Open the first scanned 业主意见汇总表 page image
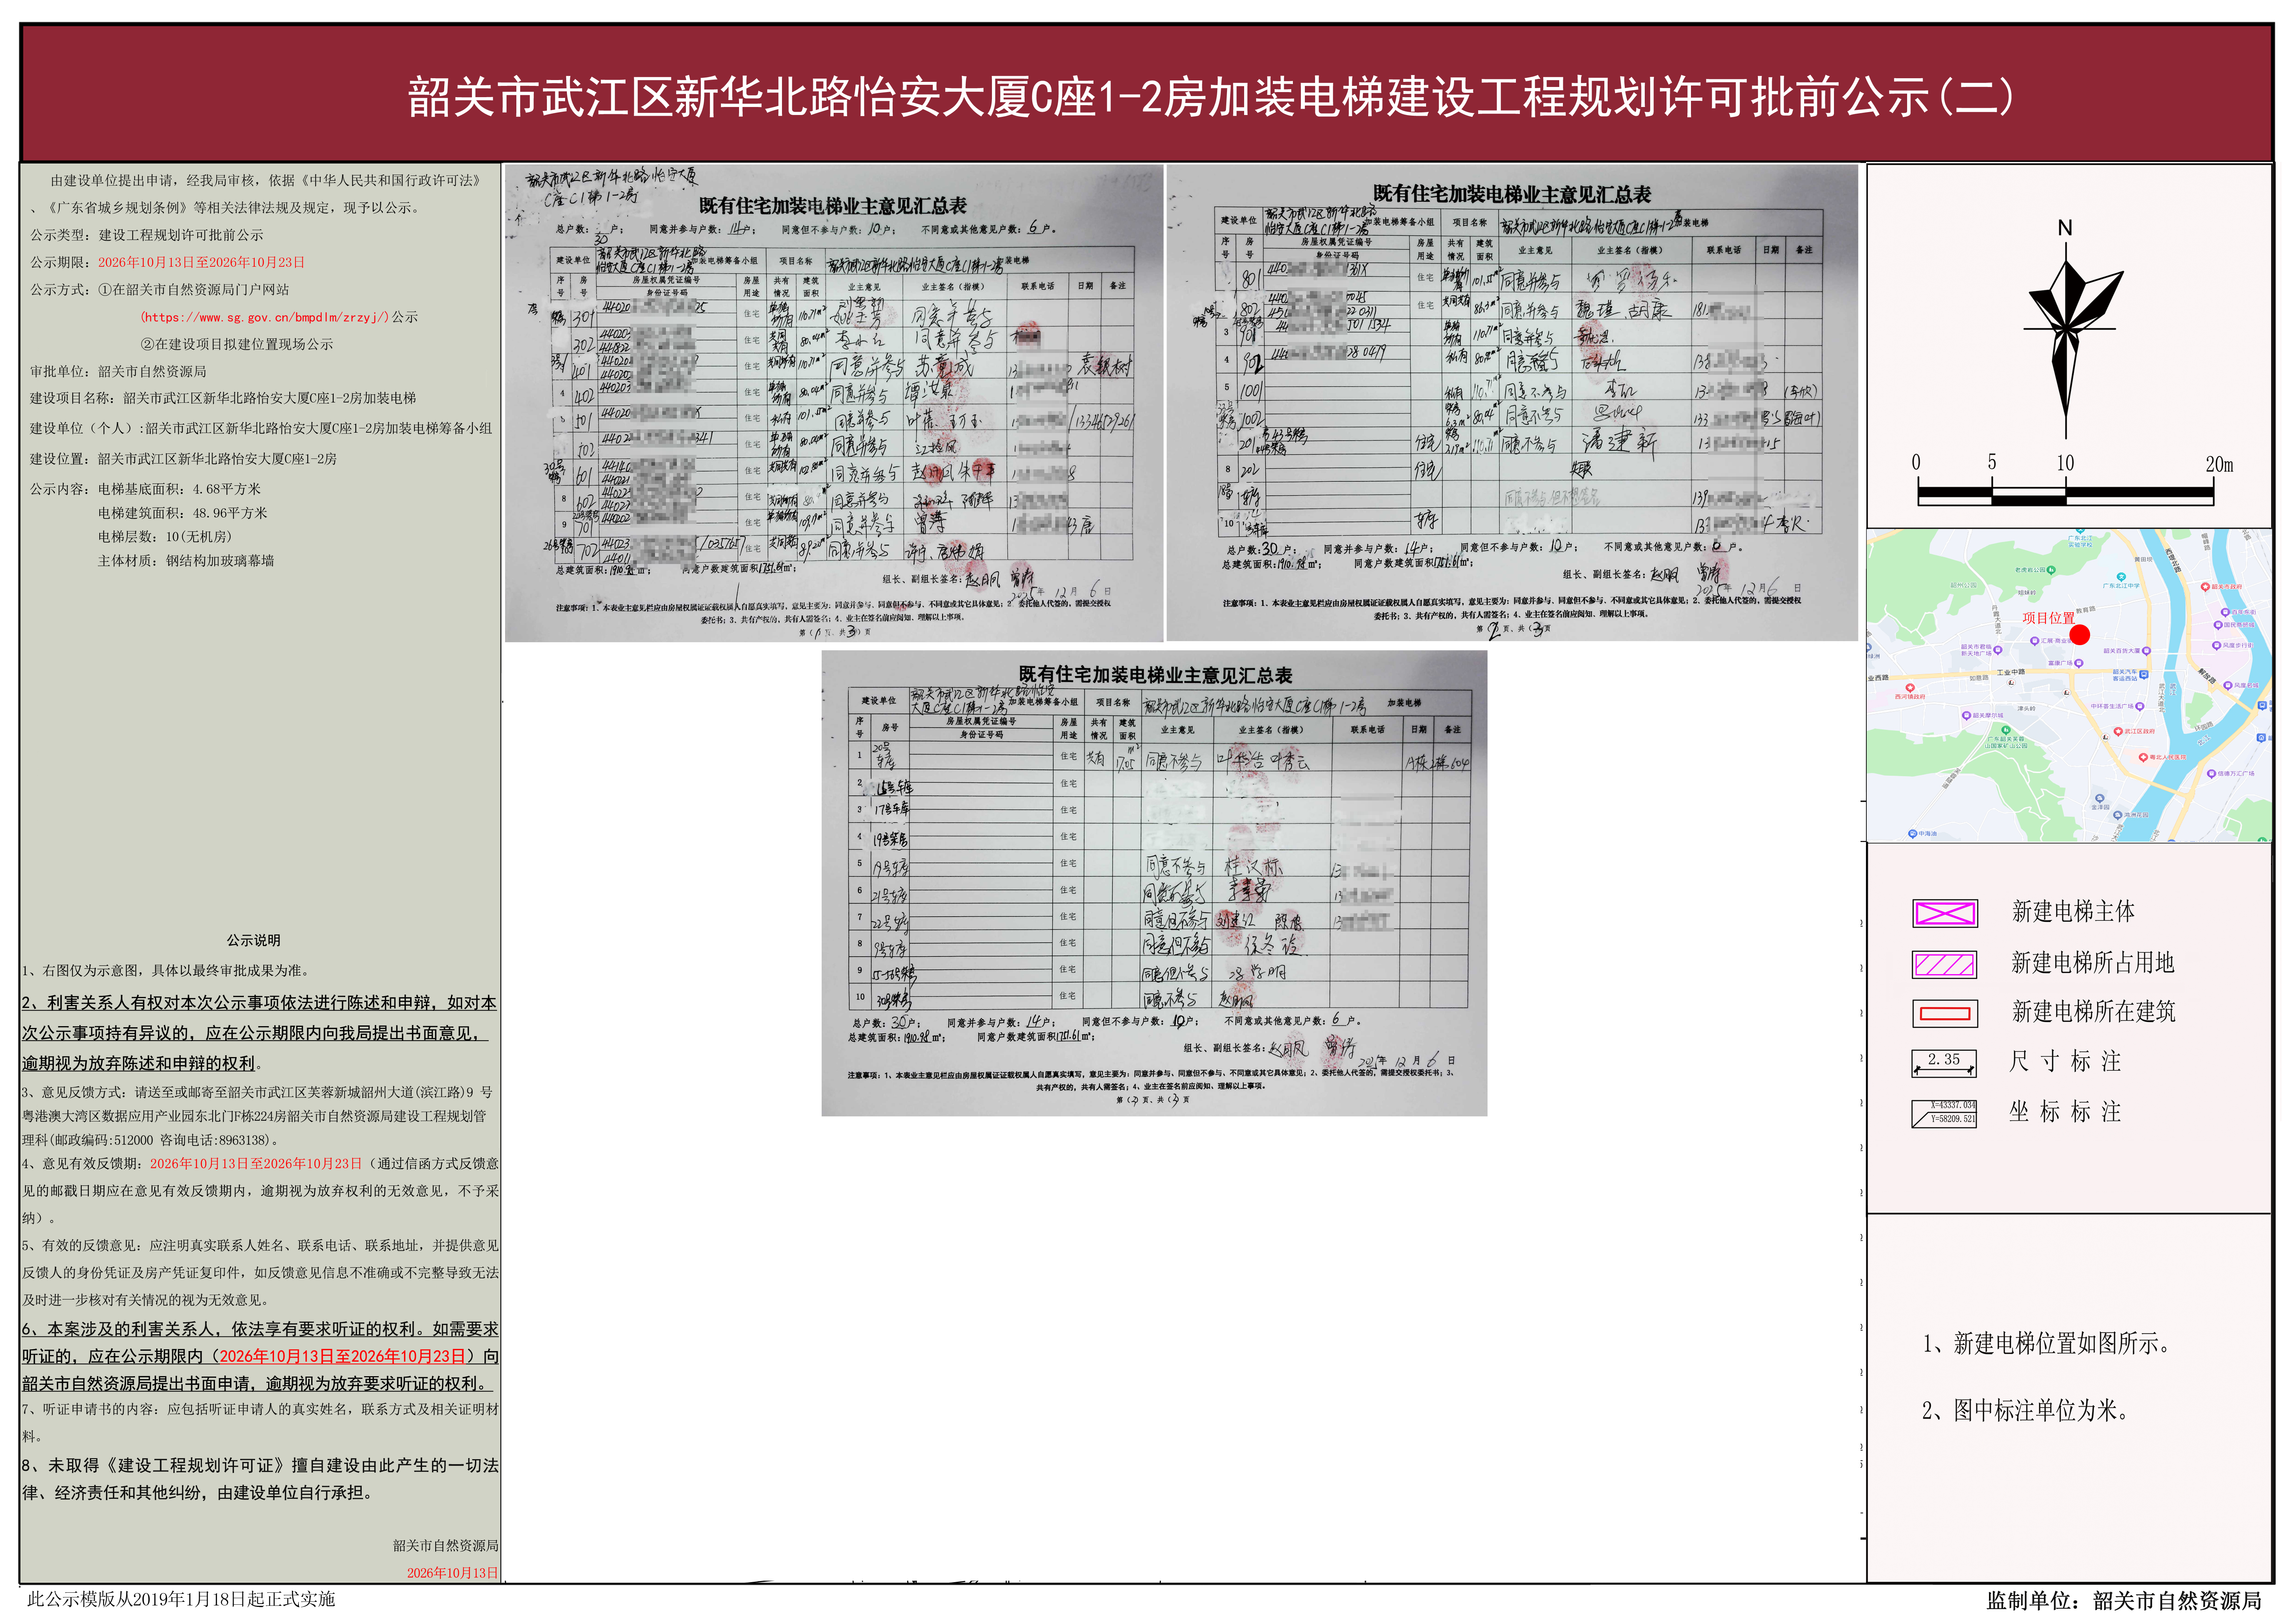Viewport: 2295px width, 1624px height. (x=834, y=403)
